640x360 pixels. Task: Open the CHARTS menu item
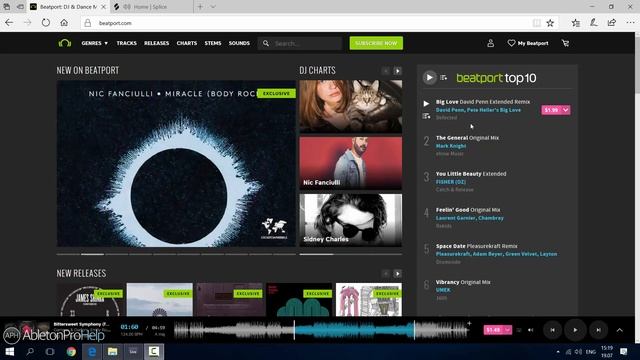[x=187, y=43]
